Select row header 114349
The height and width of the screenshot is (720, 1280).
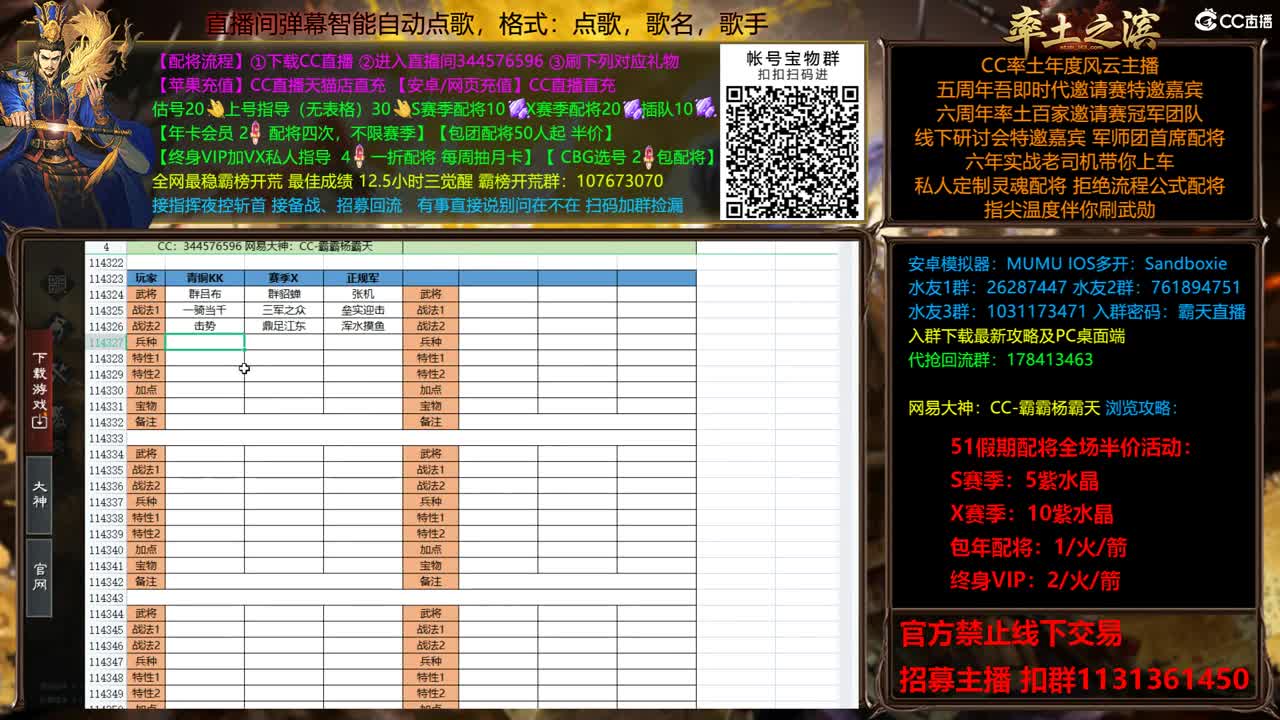[x=105, y=694]
